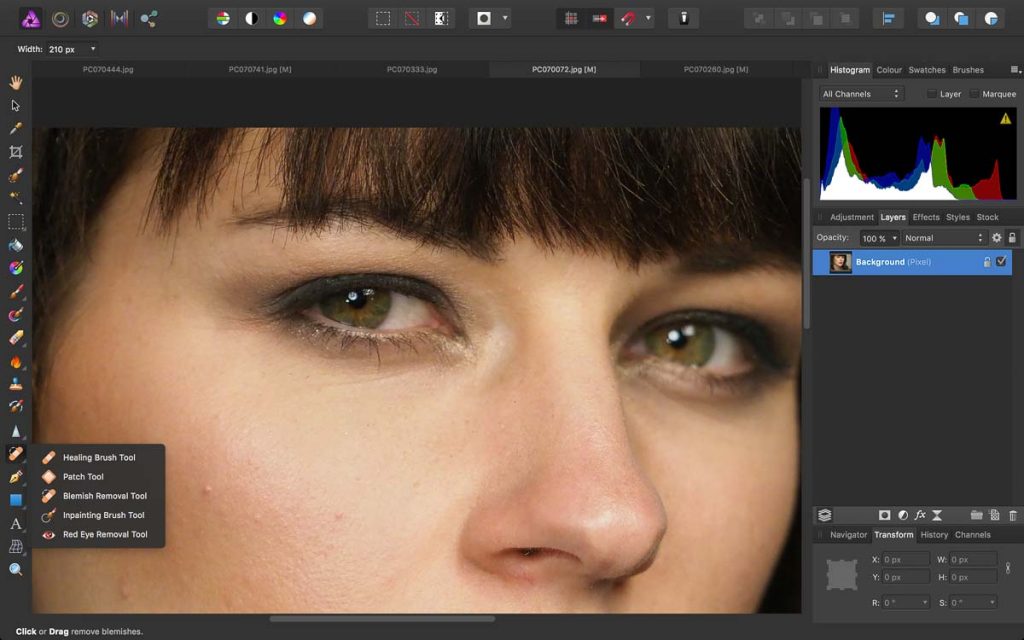Pick the Inpainting Brush Tool
Viewport: 1024px width, 640px height.
pyautogui.click(x=103, y=515)
